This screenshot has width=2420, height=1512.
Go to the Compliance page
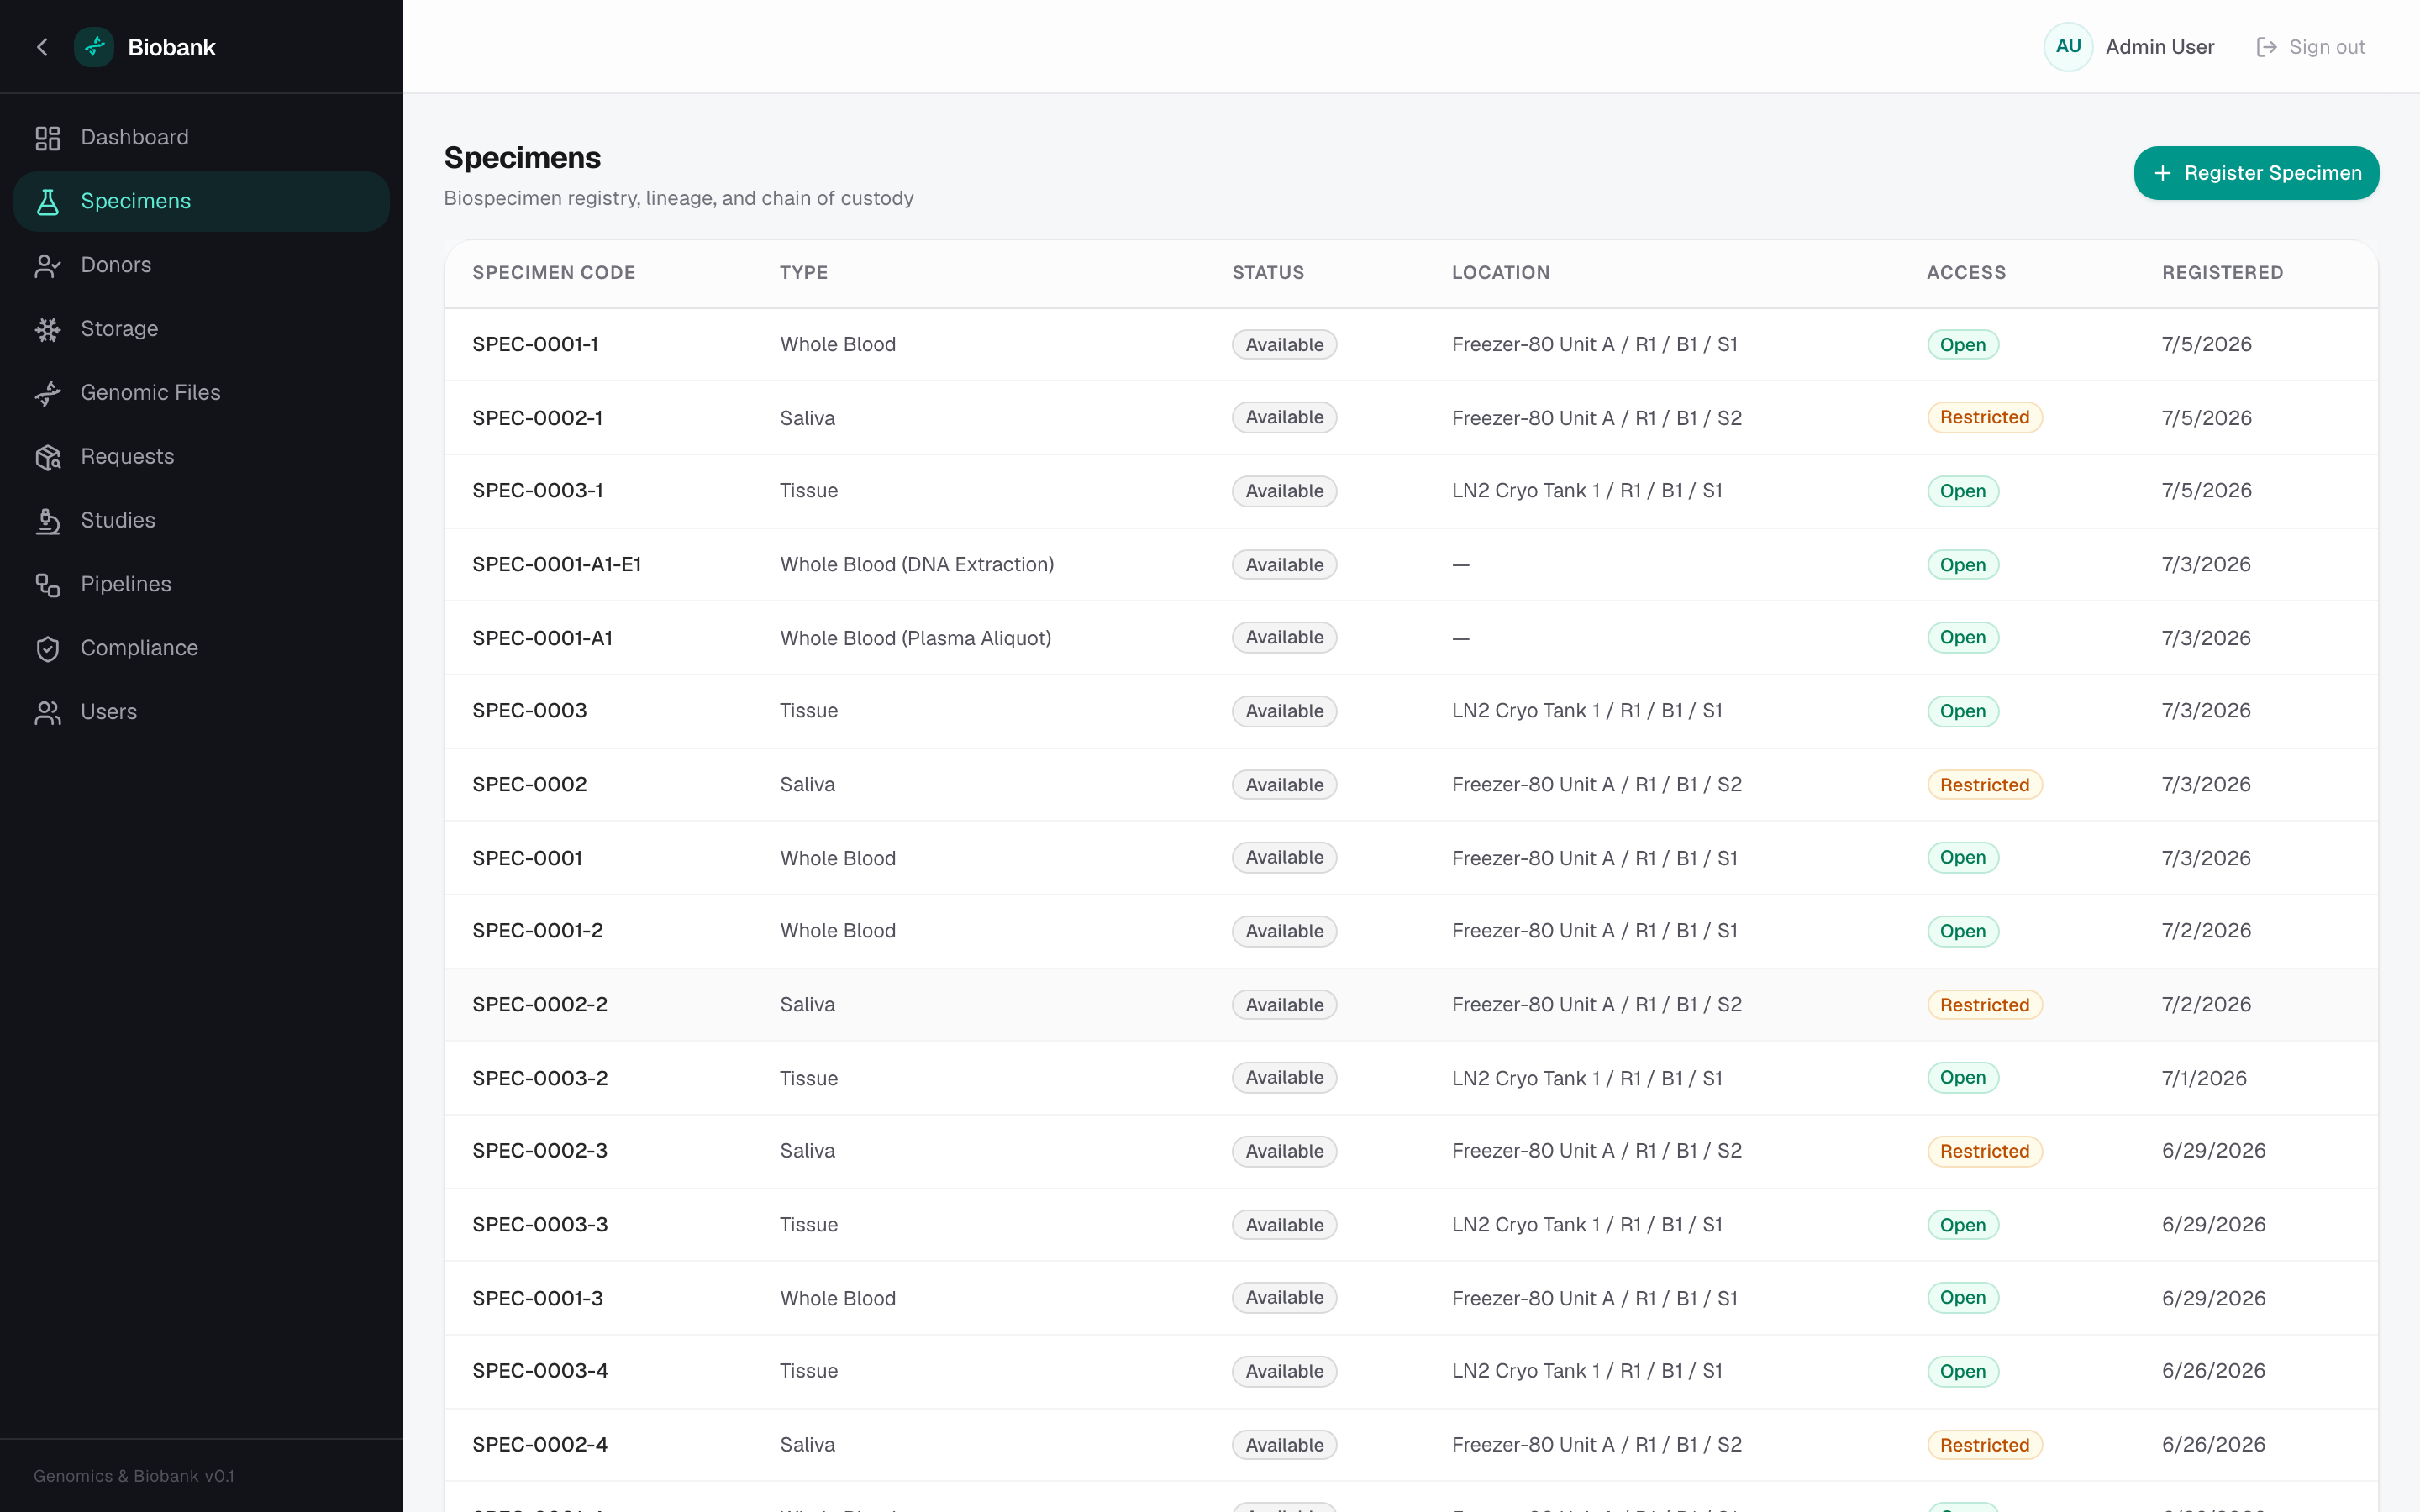201,649
